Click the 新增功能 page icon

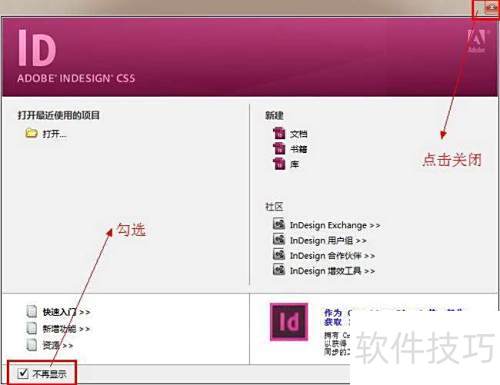[32, 328]
